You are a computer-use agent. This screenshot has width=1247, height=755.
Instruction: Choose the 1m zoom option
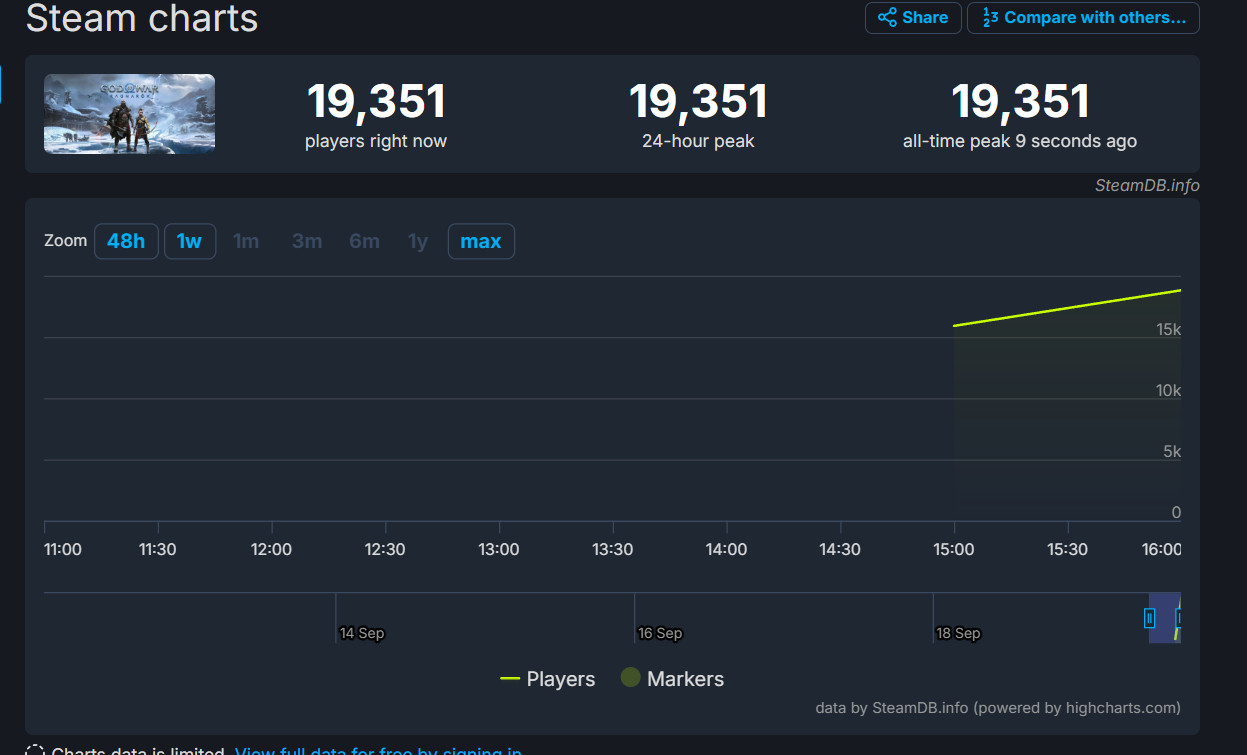pyautogui.click(x=246, y=241)
